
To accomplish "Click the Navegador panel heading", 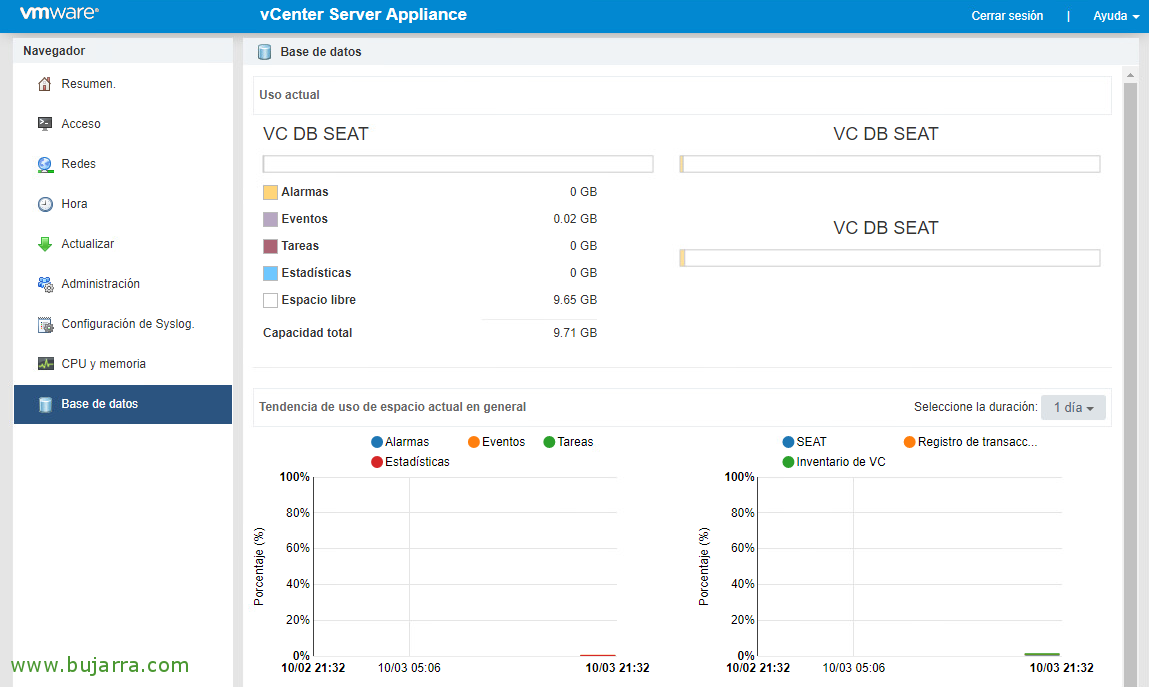I will [x=54, y=51].
